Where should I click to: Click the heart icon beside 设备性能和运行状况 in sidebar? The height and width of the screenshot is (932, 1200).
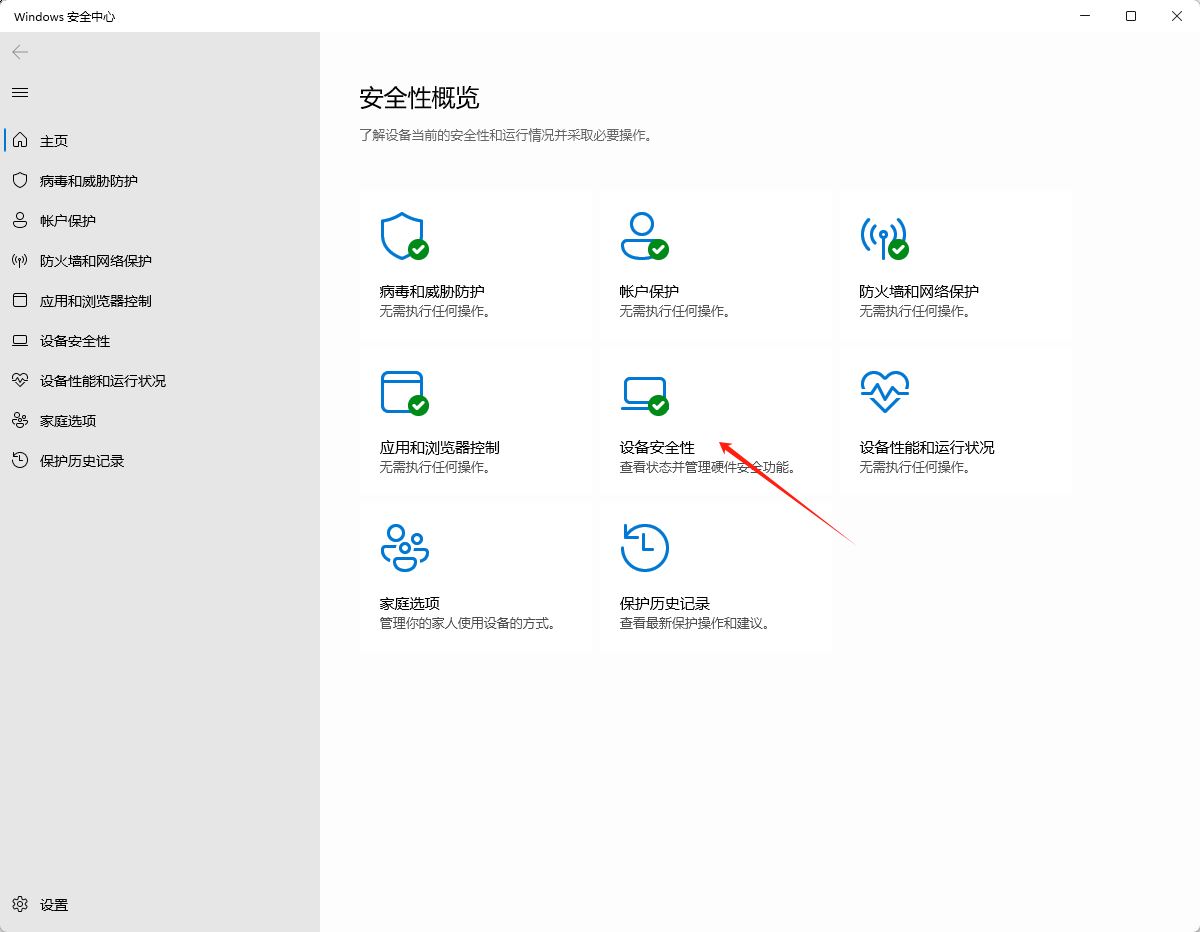click(20, 380)
